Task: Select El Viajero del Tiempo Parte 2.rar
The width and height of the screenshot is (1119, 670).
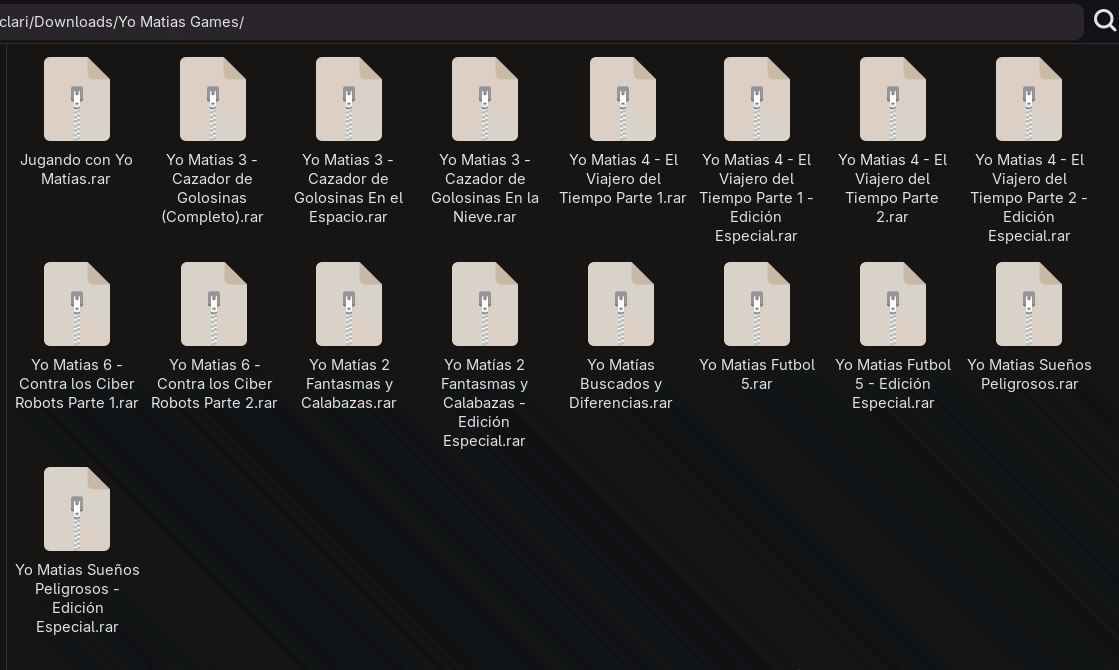Action: [893, 100]
